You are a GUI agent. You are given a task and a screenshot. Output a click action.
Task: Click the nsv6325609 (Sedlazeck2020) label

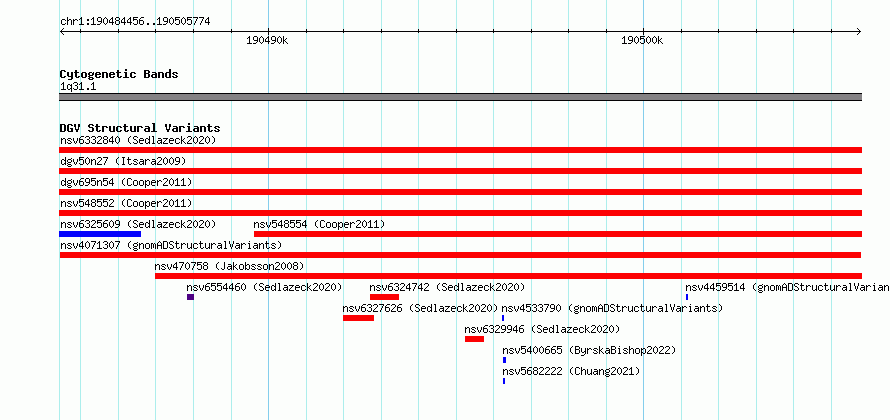point(138,224)
